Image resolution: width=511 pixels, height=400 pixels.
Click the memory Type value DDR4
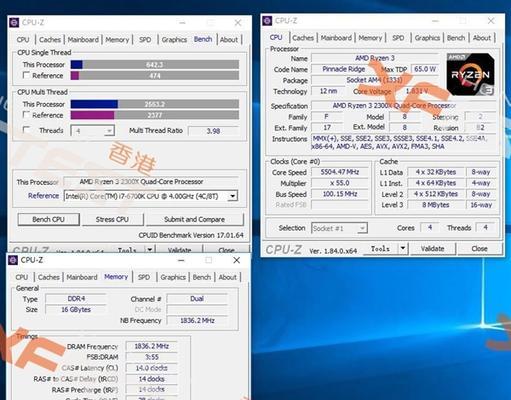[76, 299]
